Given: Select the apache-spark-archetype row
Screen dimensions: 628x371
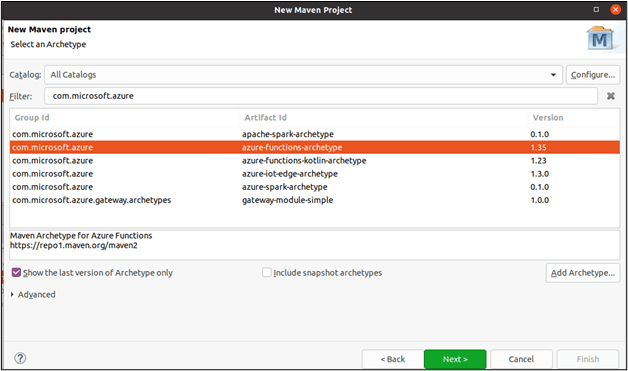Looking at the screenshot, I should pos(315,134).
